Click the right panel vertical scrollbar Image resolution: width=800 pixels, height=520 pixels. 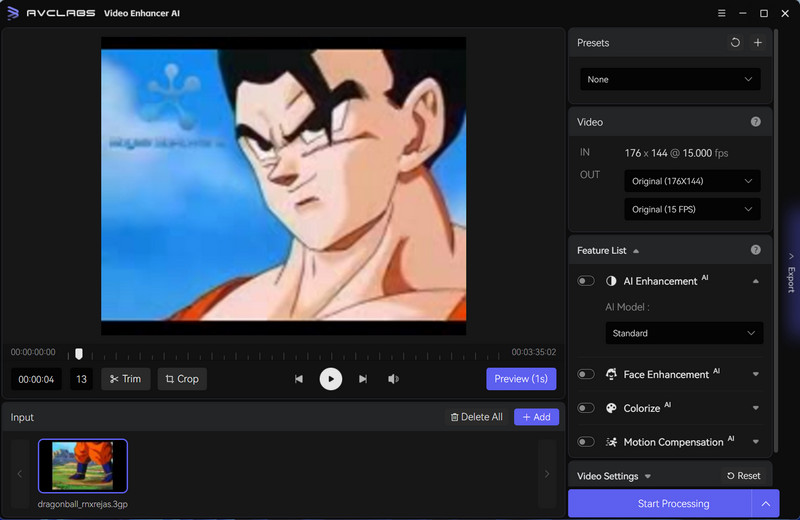tap(776, 240)
